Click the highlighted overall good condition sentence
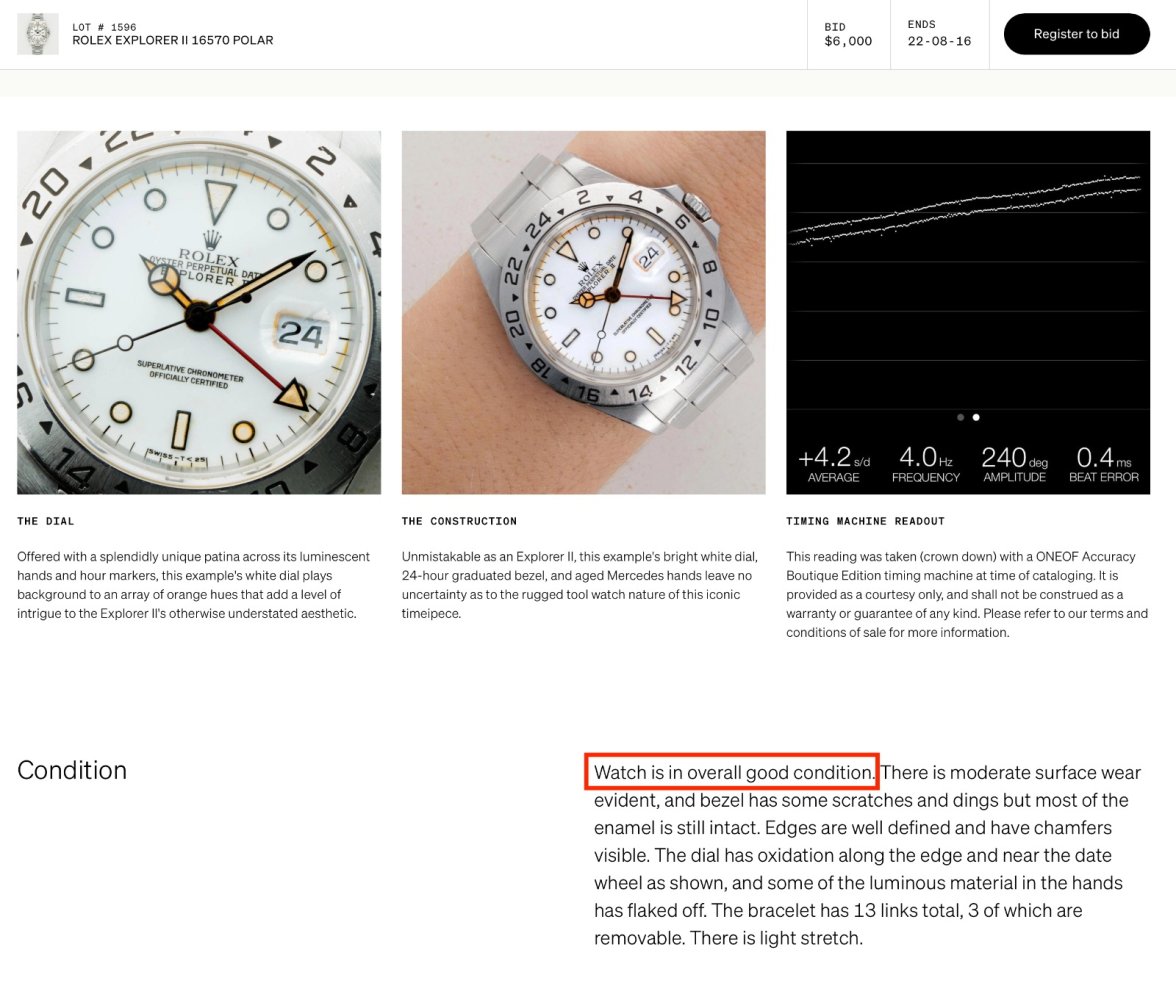Viewport: 1176px width, 997px height. (x=733, y=772)
